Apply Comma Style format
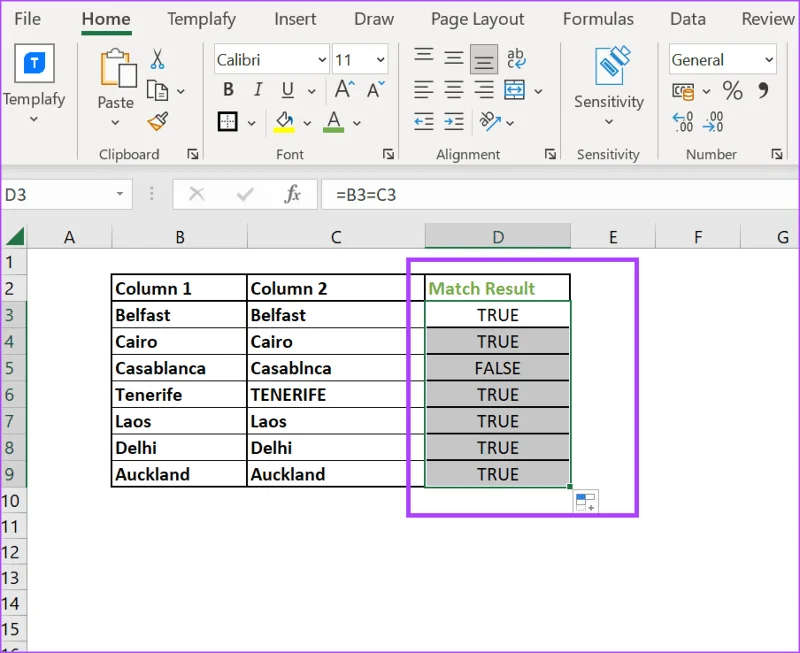800x653 pixels. pyautogui.click(x=763, y=90)
